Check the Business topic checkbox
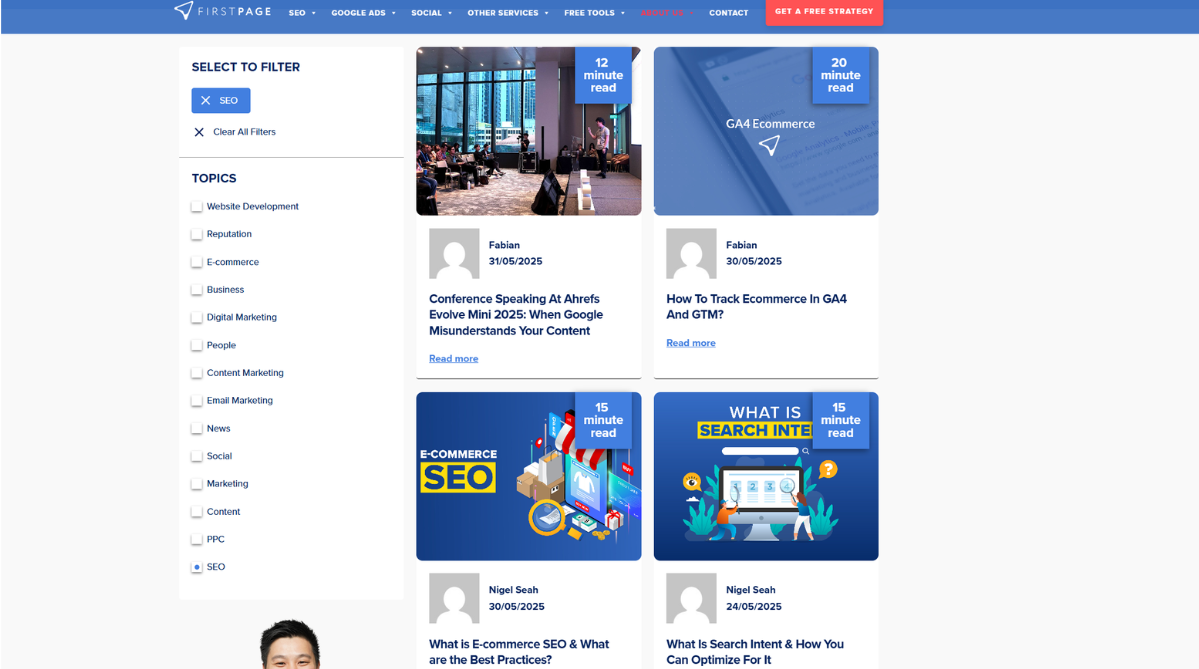Image resolution: width=1199 pixels, height=669 pixels. pos(197,290)
